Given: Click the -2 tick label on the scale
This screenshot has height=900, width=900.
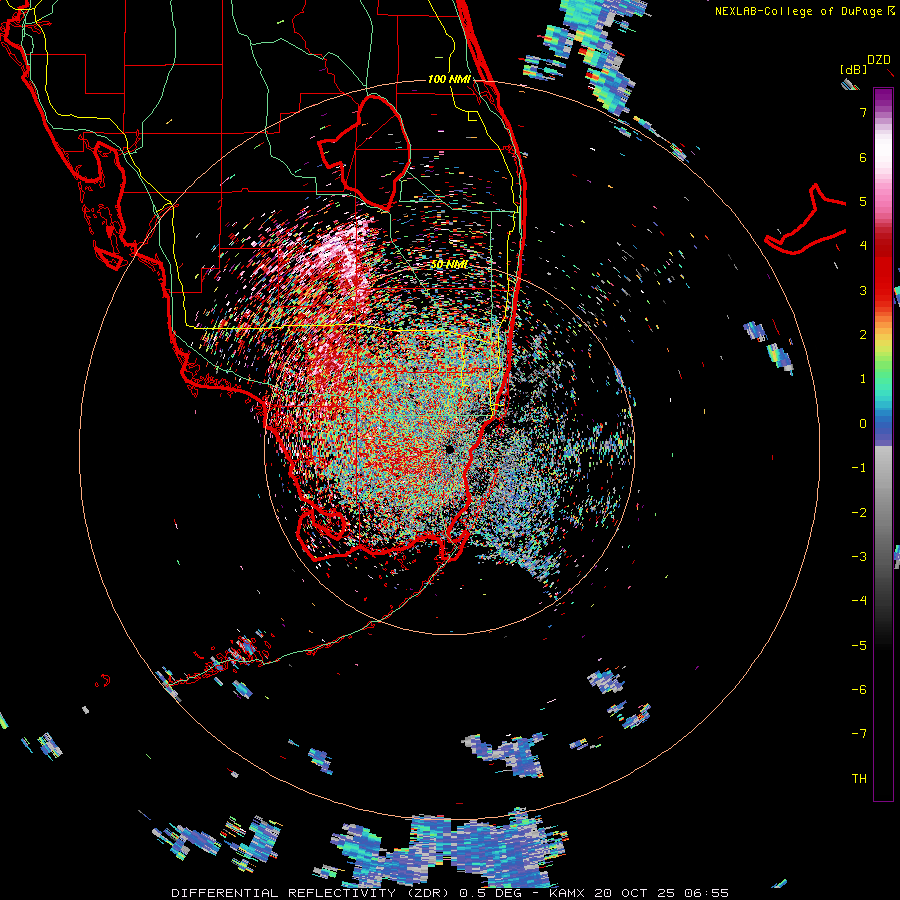Looking at the screenshot, I should click(x=859, y=512).
